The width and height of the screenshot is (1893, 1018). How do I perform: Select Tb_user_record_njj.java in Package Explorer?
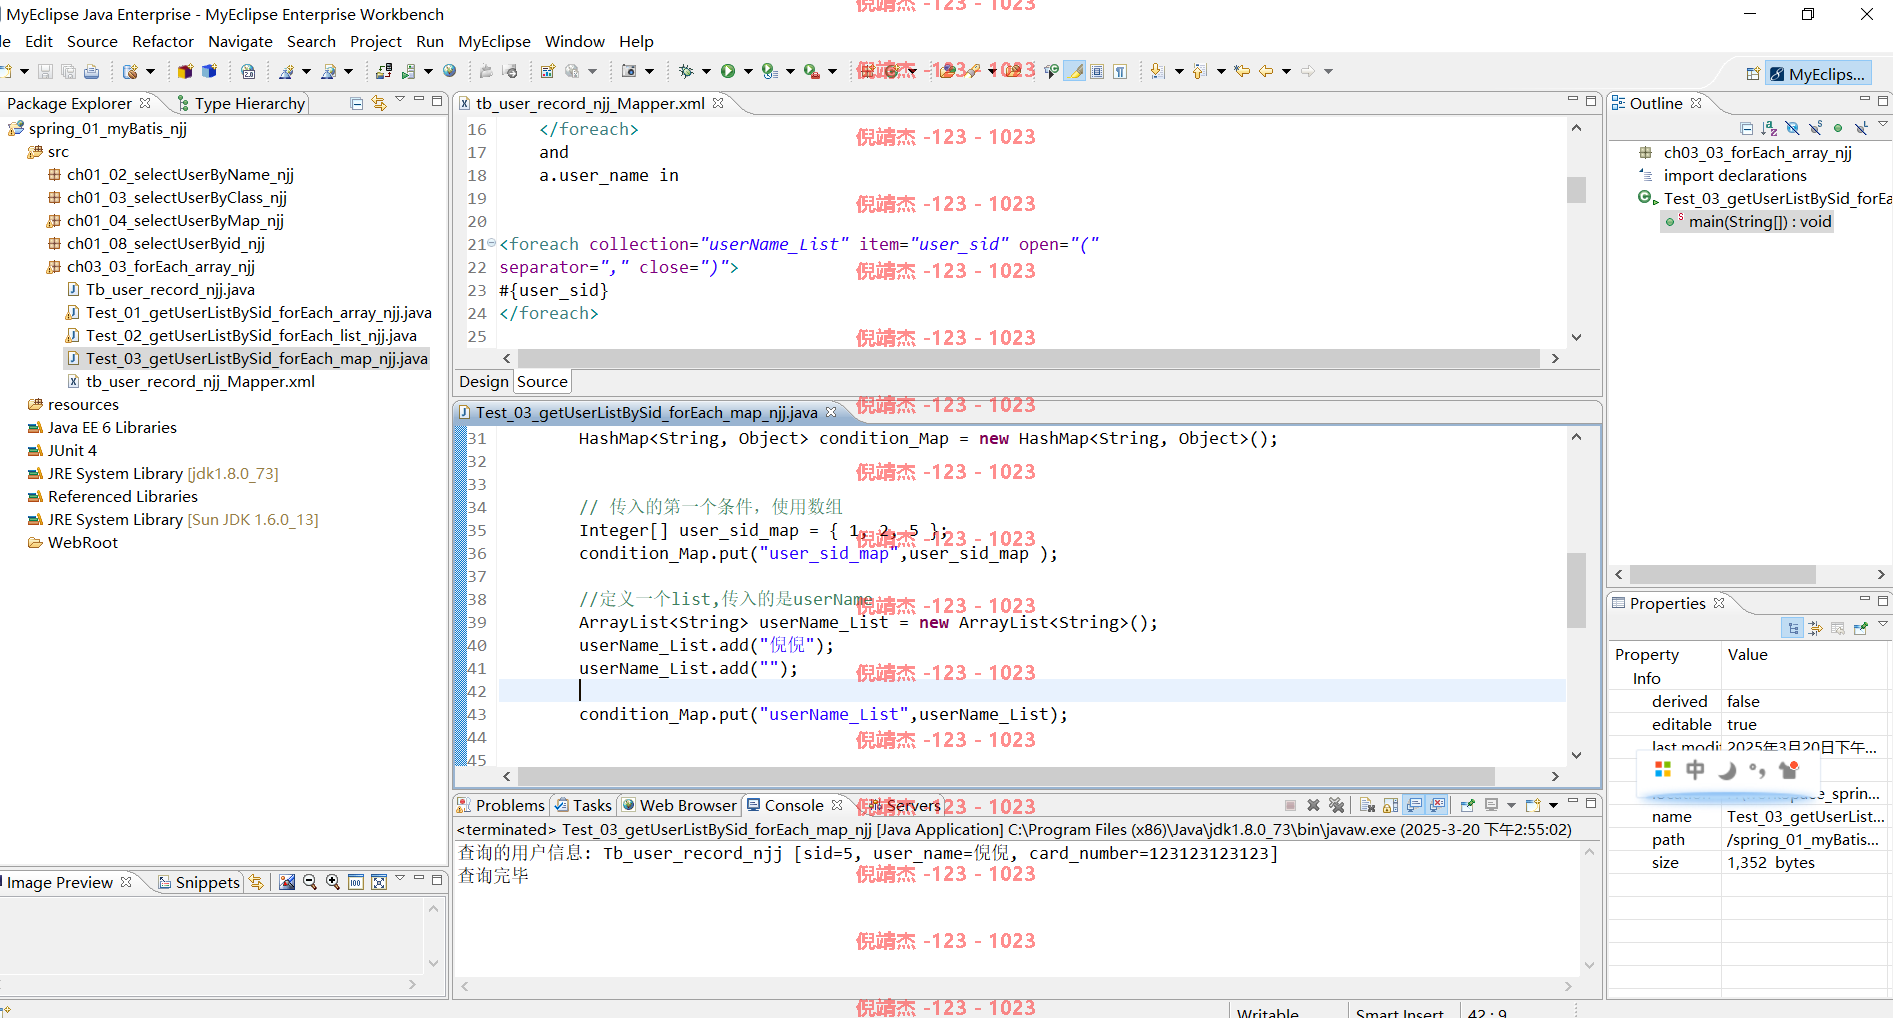[x=160, y=289]
